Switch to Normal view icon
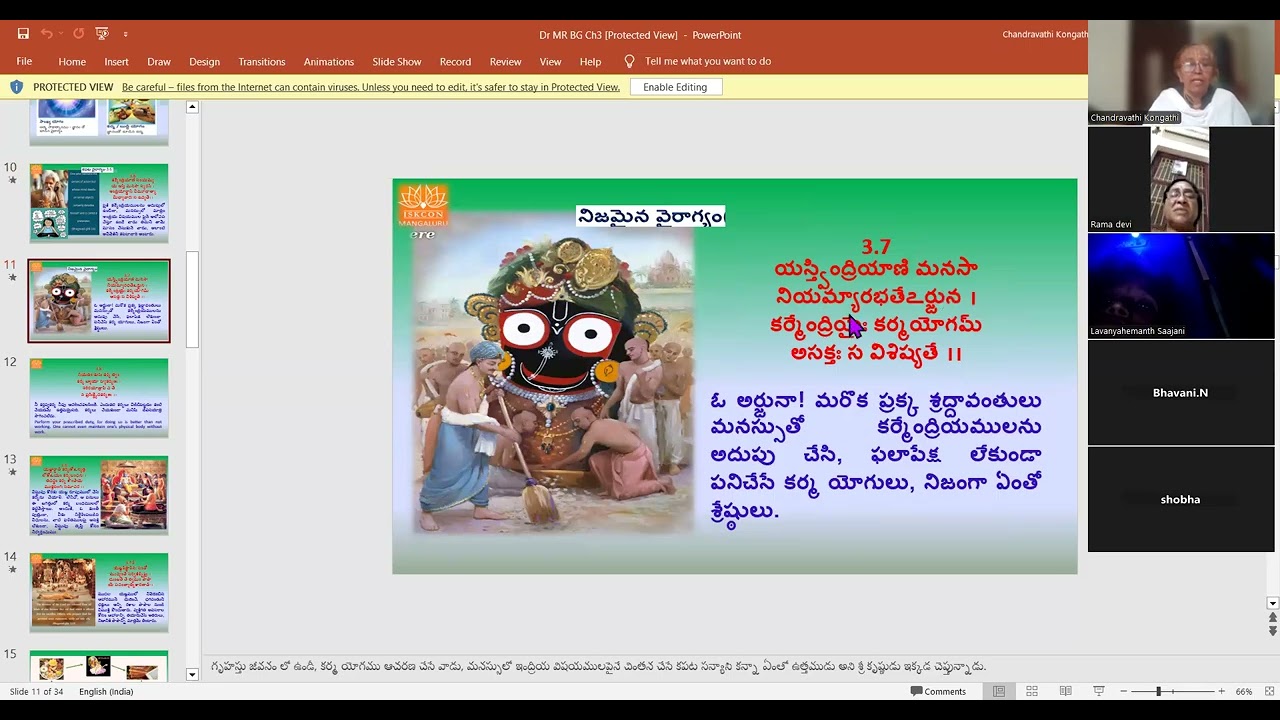Viewport: 1280px width, 720px height. tap(998, 691)
